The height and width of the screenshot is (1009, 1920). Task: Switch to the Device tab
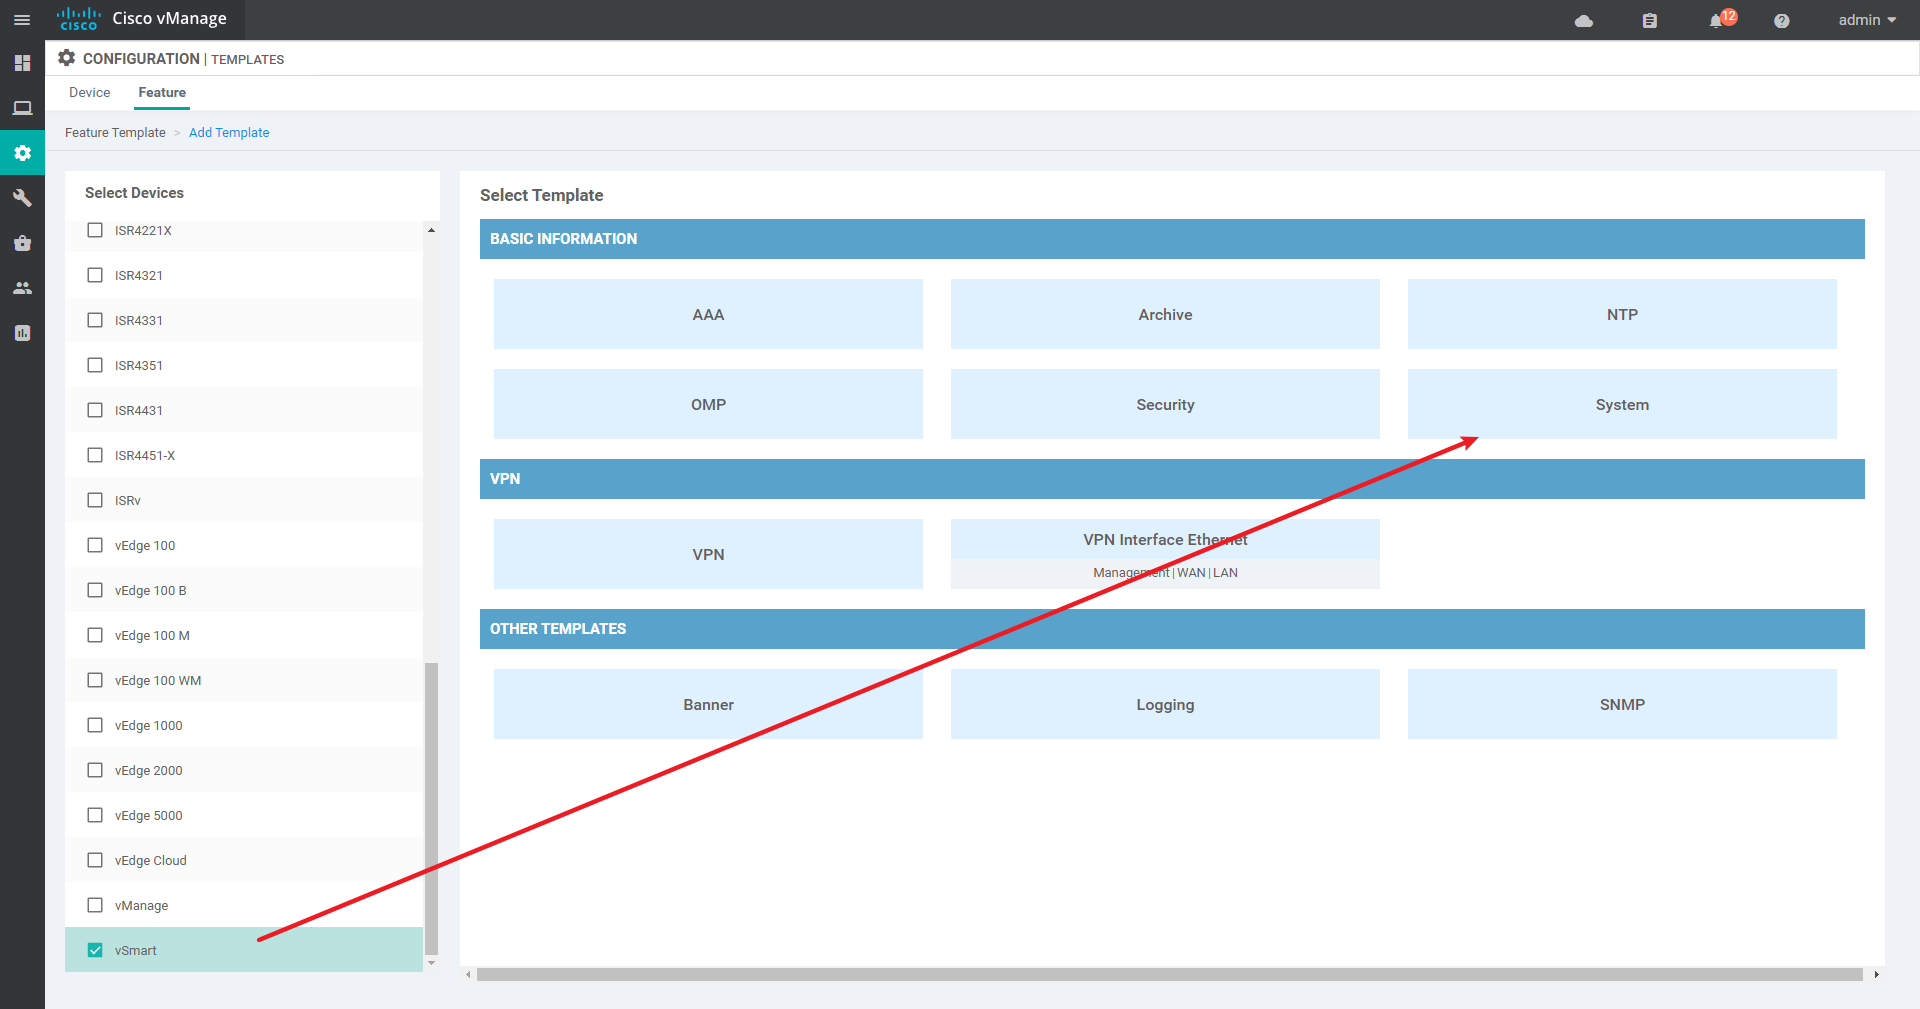[x=89, y=92]
